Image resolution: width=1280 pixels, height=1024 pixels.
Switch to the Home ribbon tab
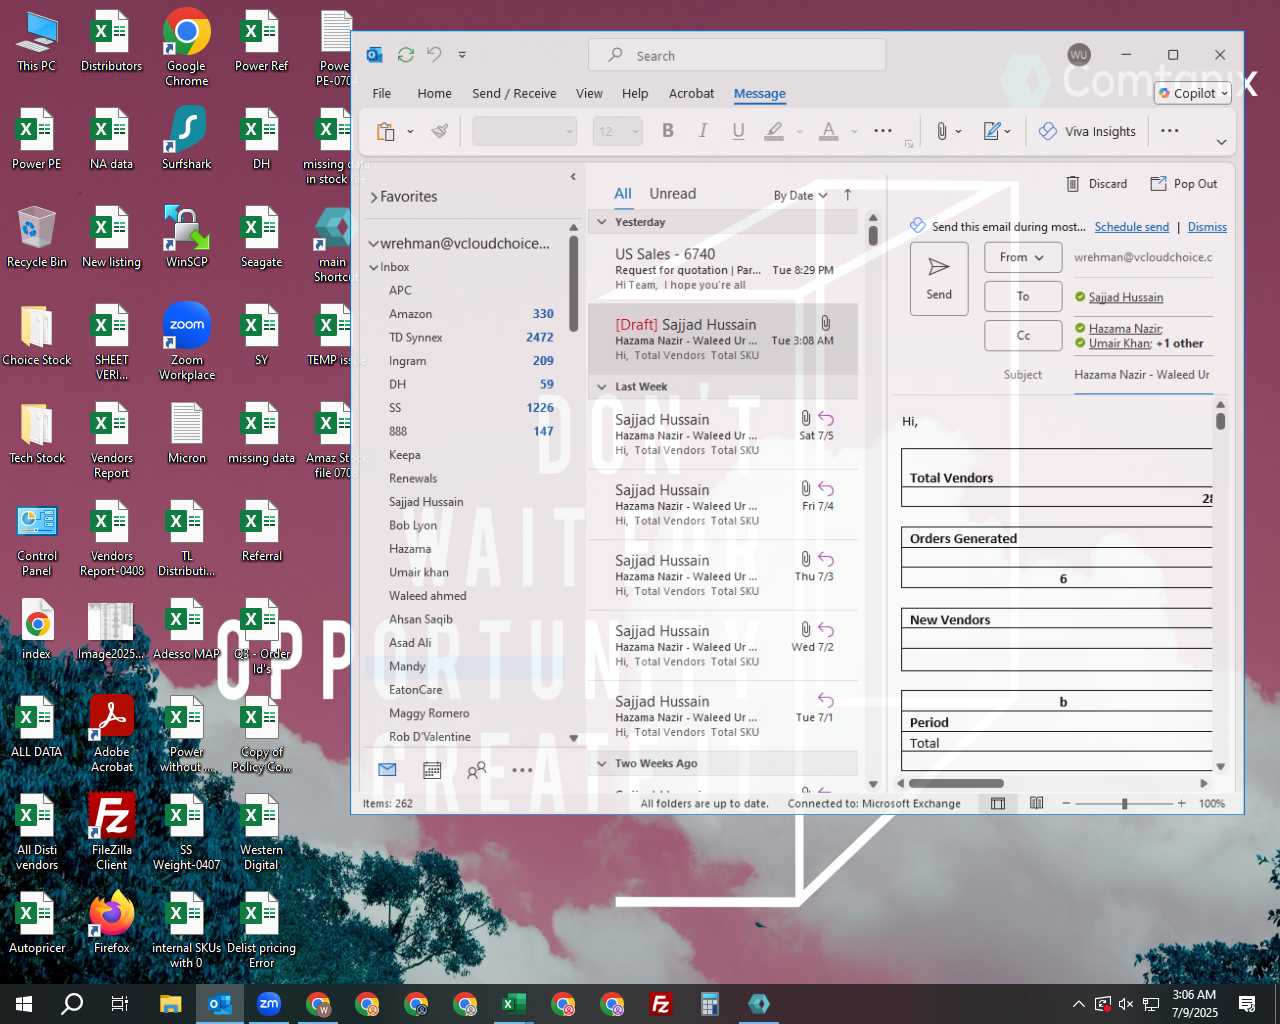434,93
